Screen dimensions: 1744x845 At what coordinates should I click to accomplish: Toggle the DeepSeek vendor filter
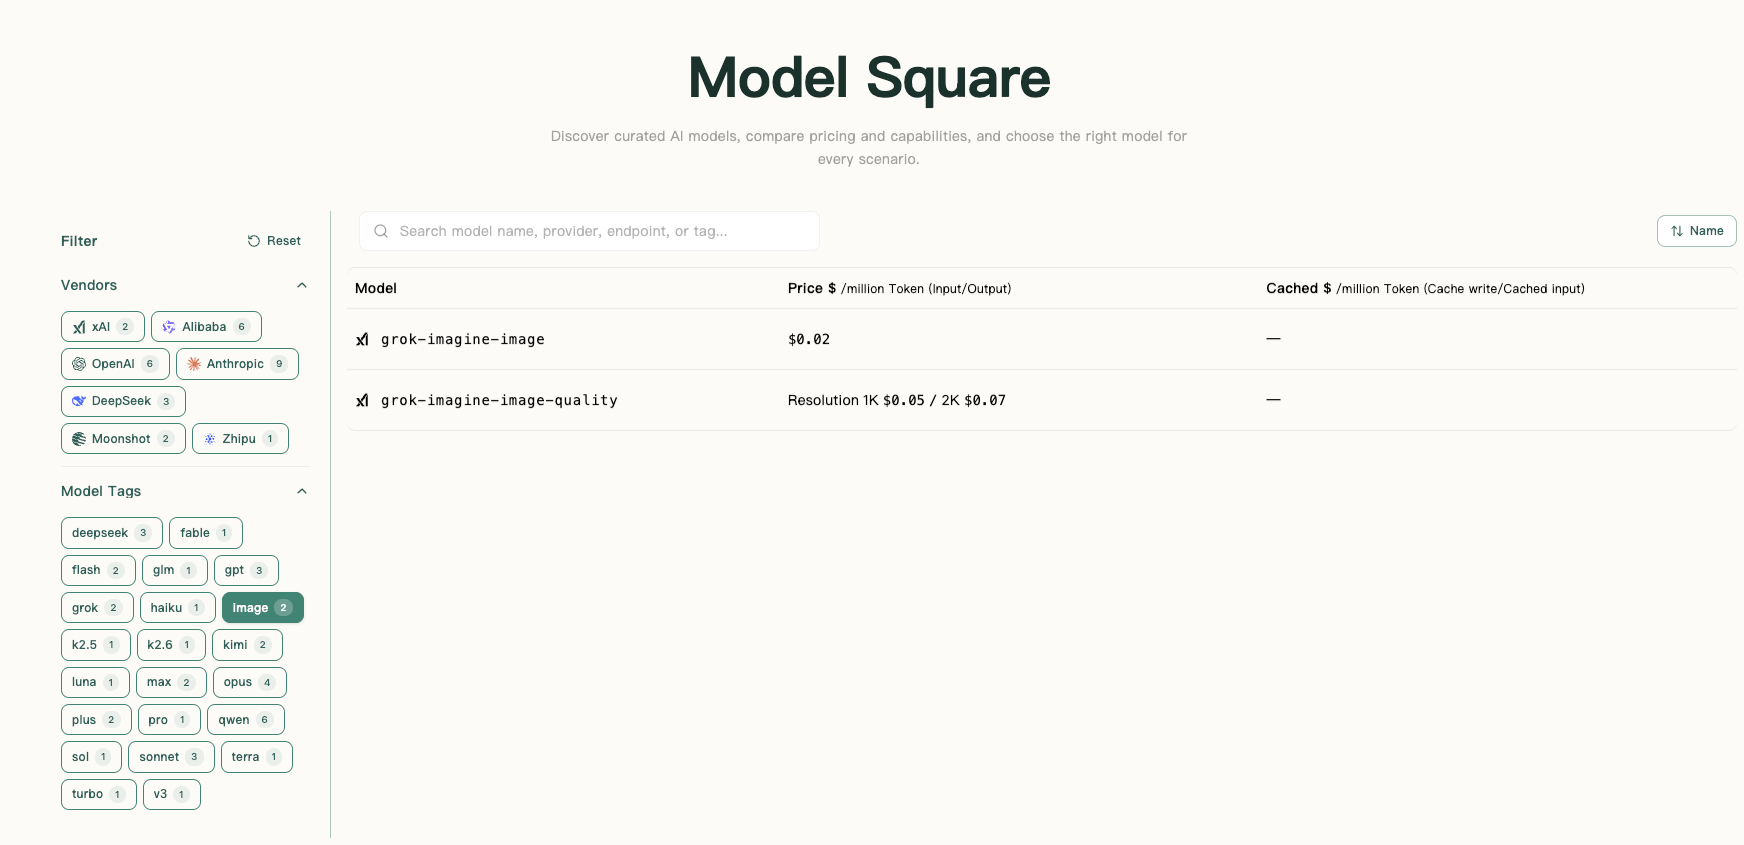point(123,401)
